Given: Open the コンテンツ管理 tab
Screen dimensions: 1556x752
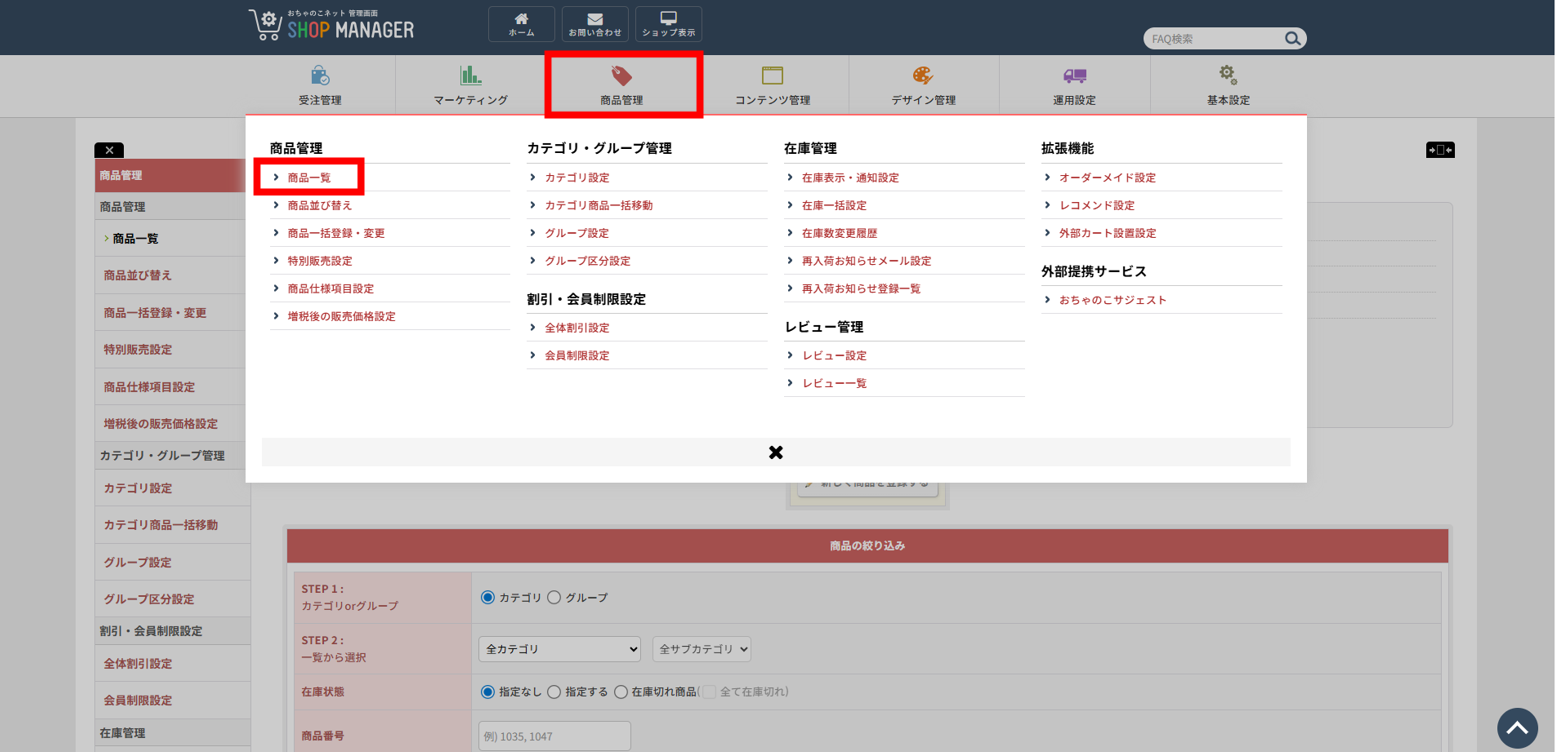Looking at the screenshot, I should [x=772, y=85].
